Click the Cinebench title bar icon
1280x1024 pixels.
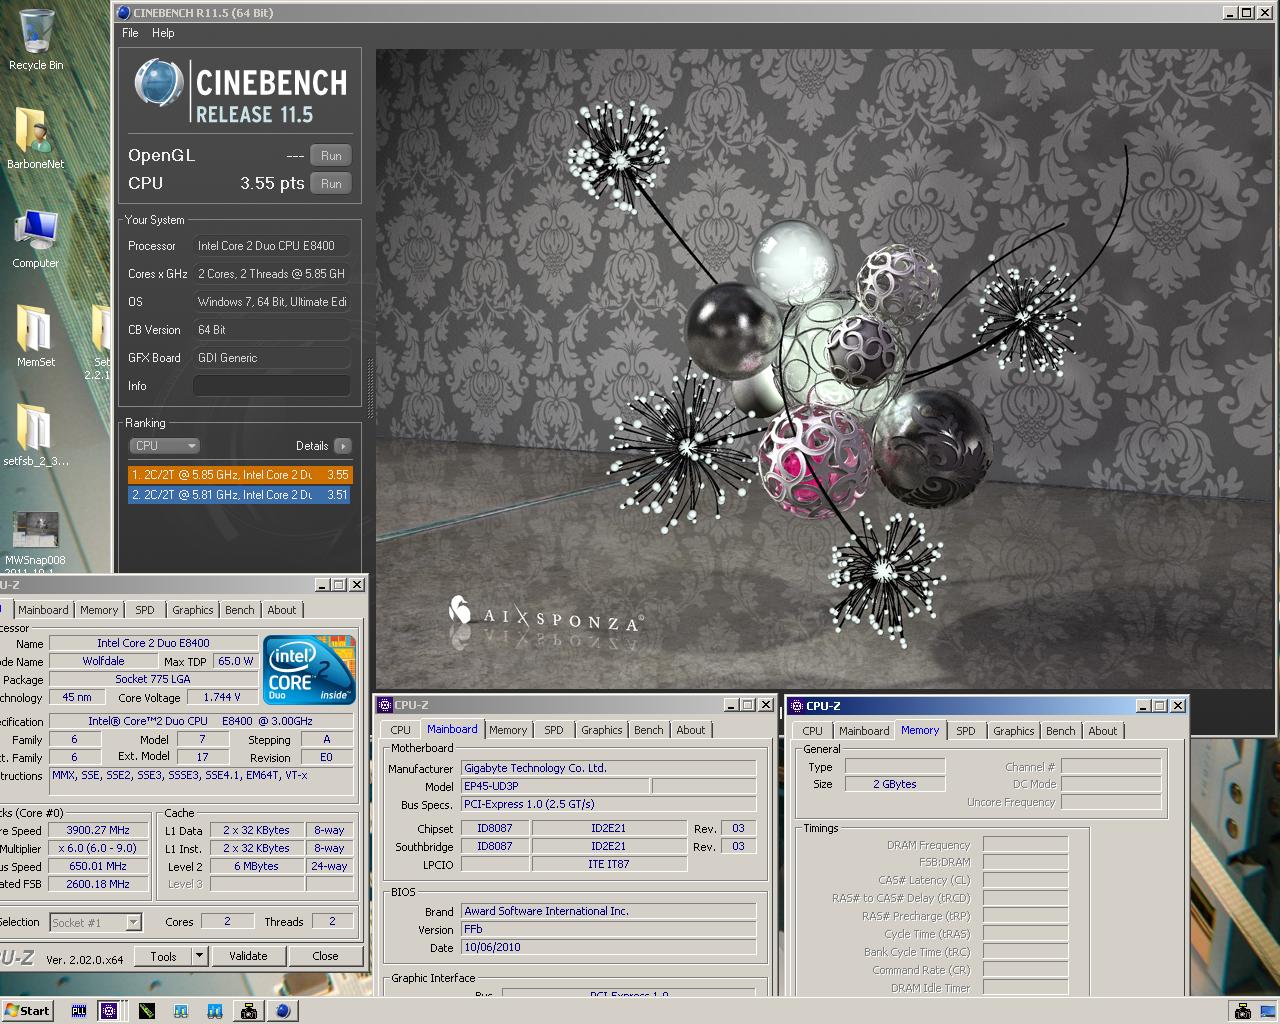124,13
